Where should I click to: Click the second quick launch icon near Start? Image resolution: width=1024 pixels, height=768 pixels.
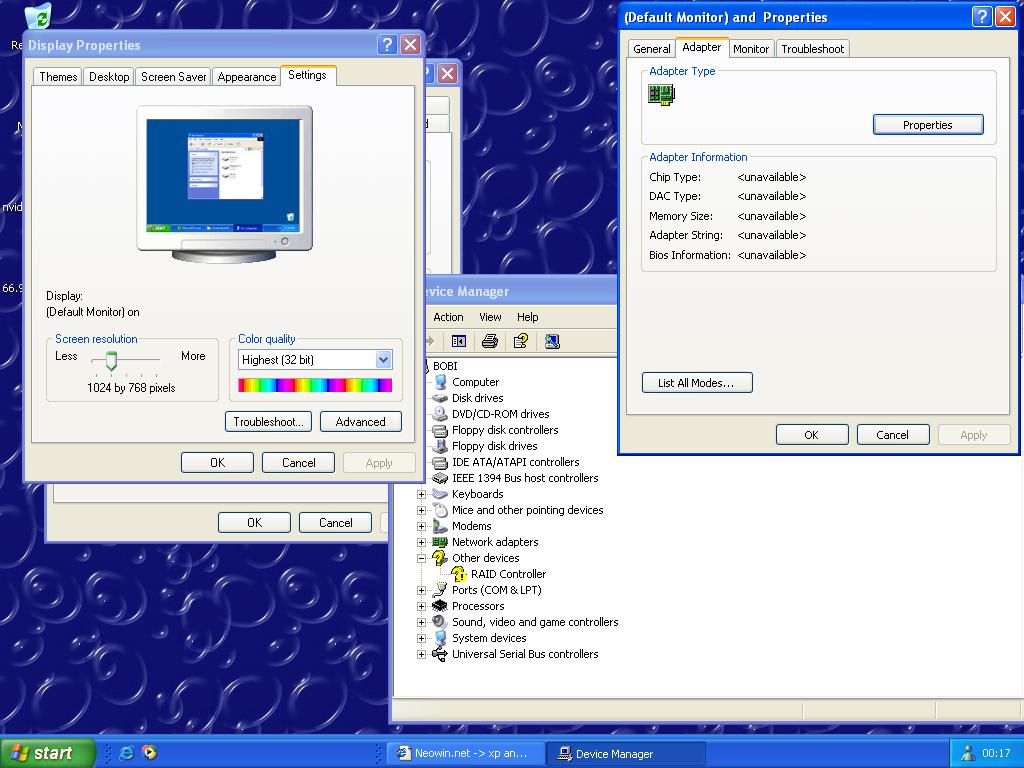pyautogui.click(x=148, y=753)
